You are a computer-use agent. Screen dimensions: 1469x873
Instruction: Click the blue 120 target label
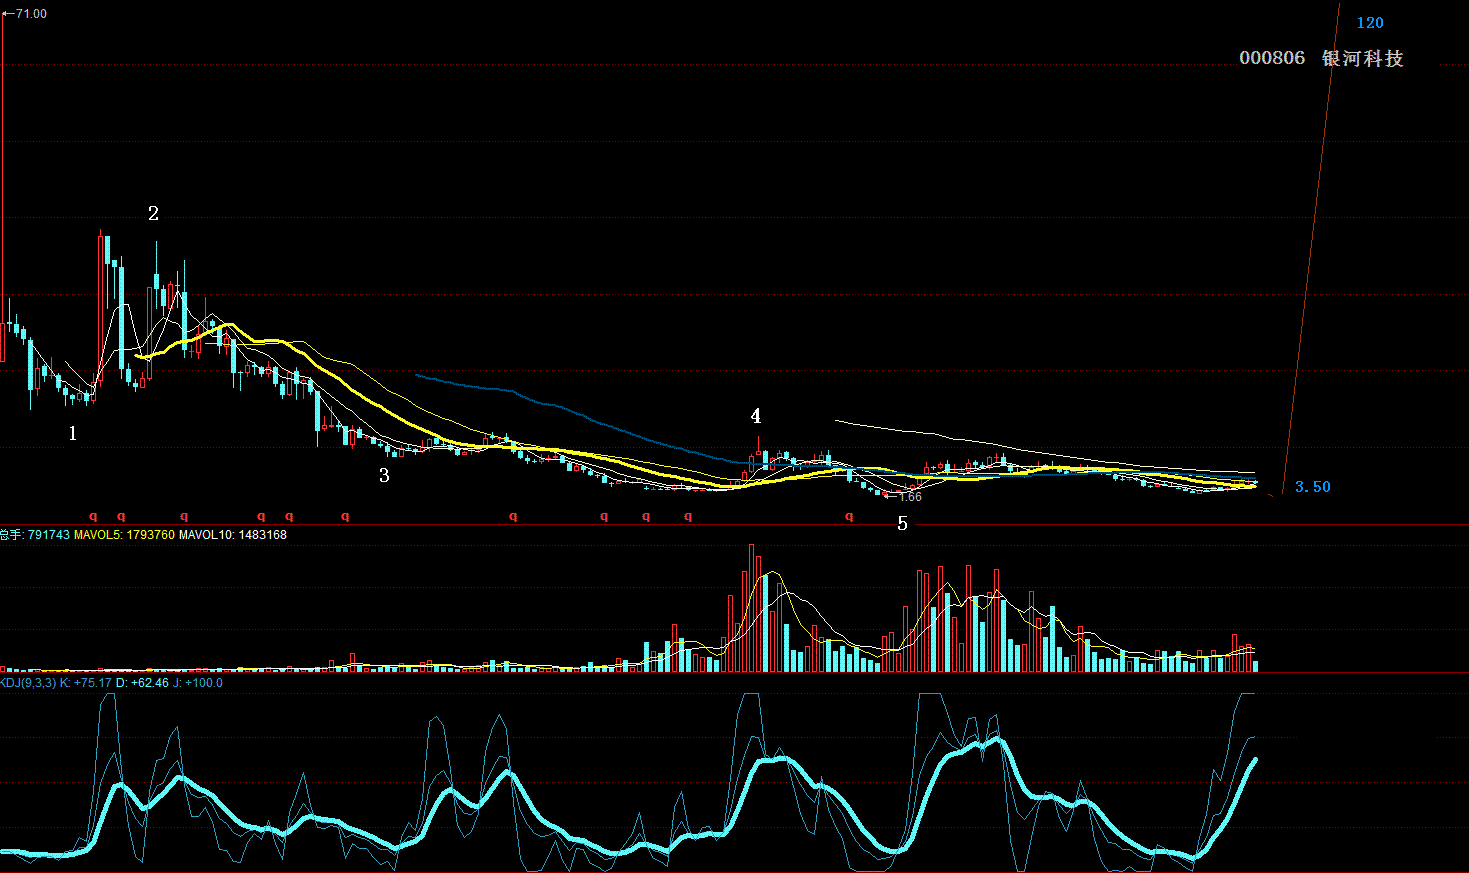click(1370, 23)
